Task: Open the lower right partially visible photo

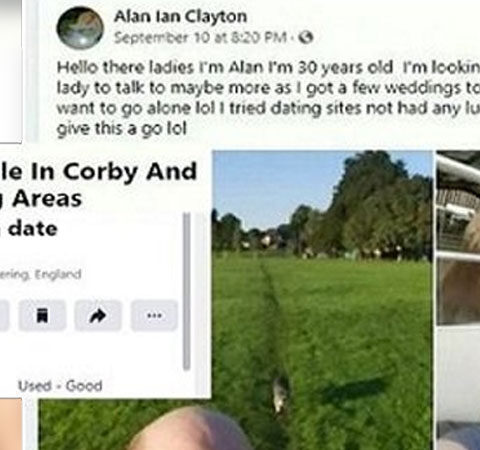Action: (x=458, y=388)
